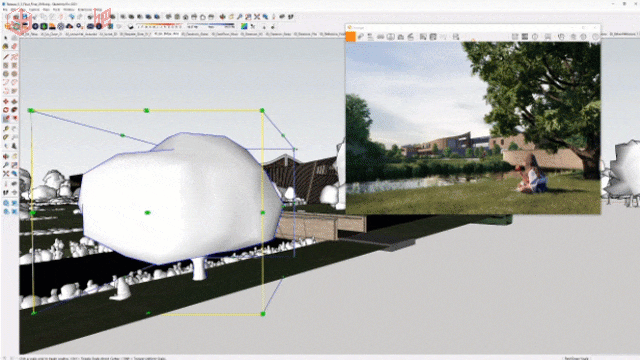Select the Move tool
The height and width of the screenshot is (360, 640).
(6, 101)
